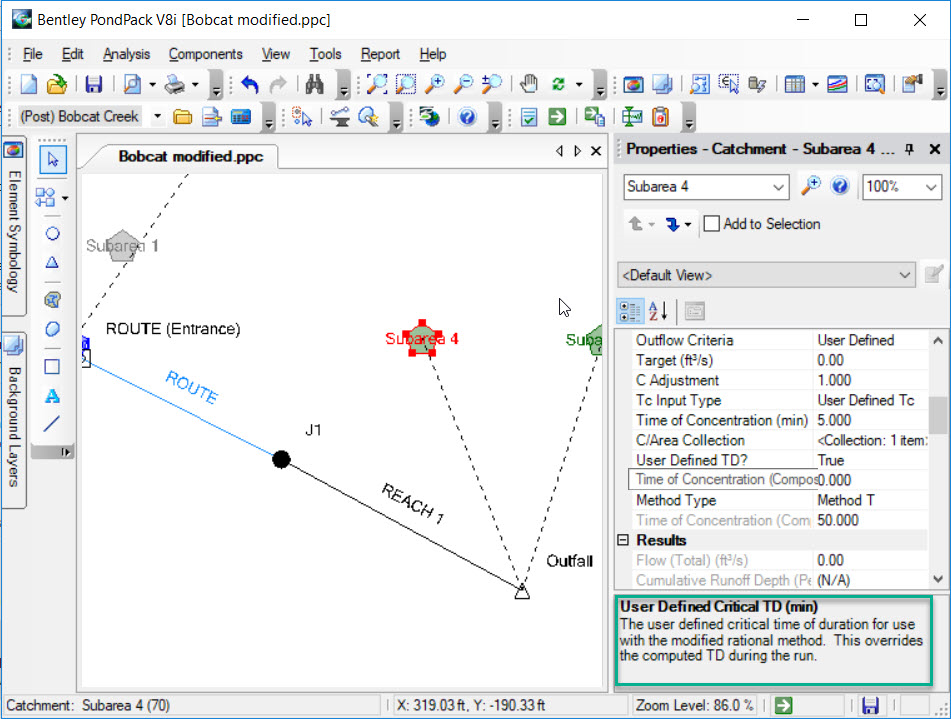Expand the refresh dropdown arrow
The width and height of the screenshot is (951, 719).
point(579,84)
